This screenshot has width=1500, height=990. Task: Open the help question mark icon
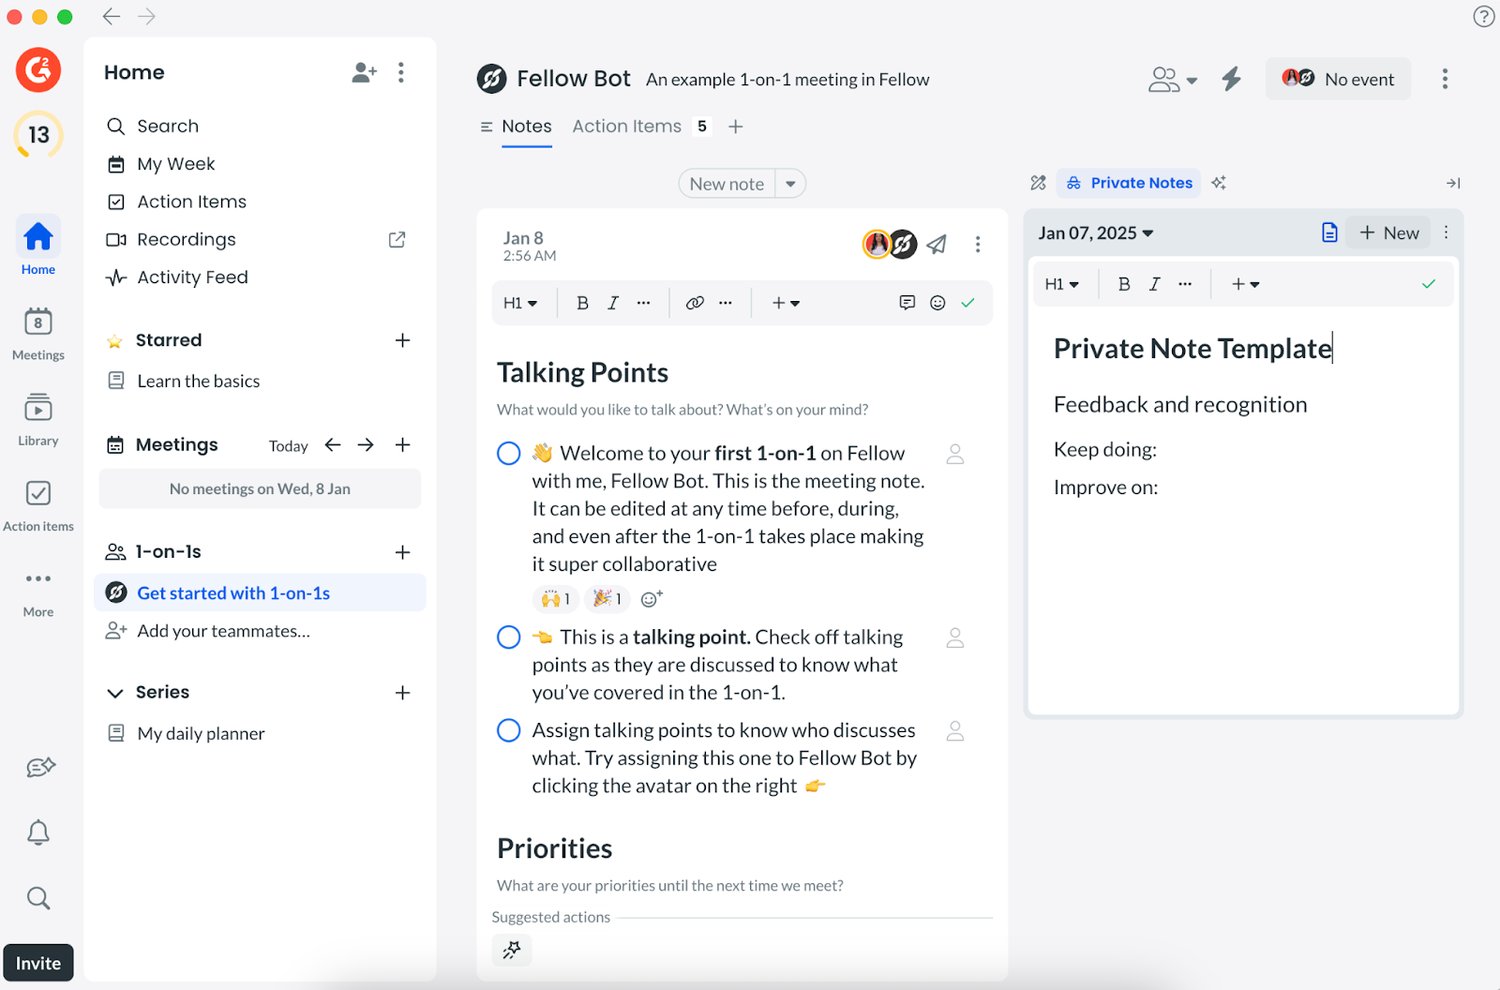[1484, 16]
